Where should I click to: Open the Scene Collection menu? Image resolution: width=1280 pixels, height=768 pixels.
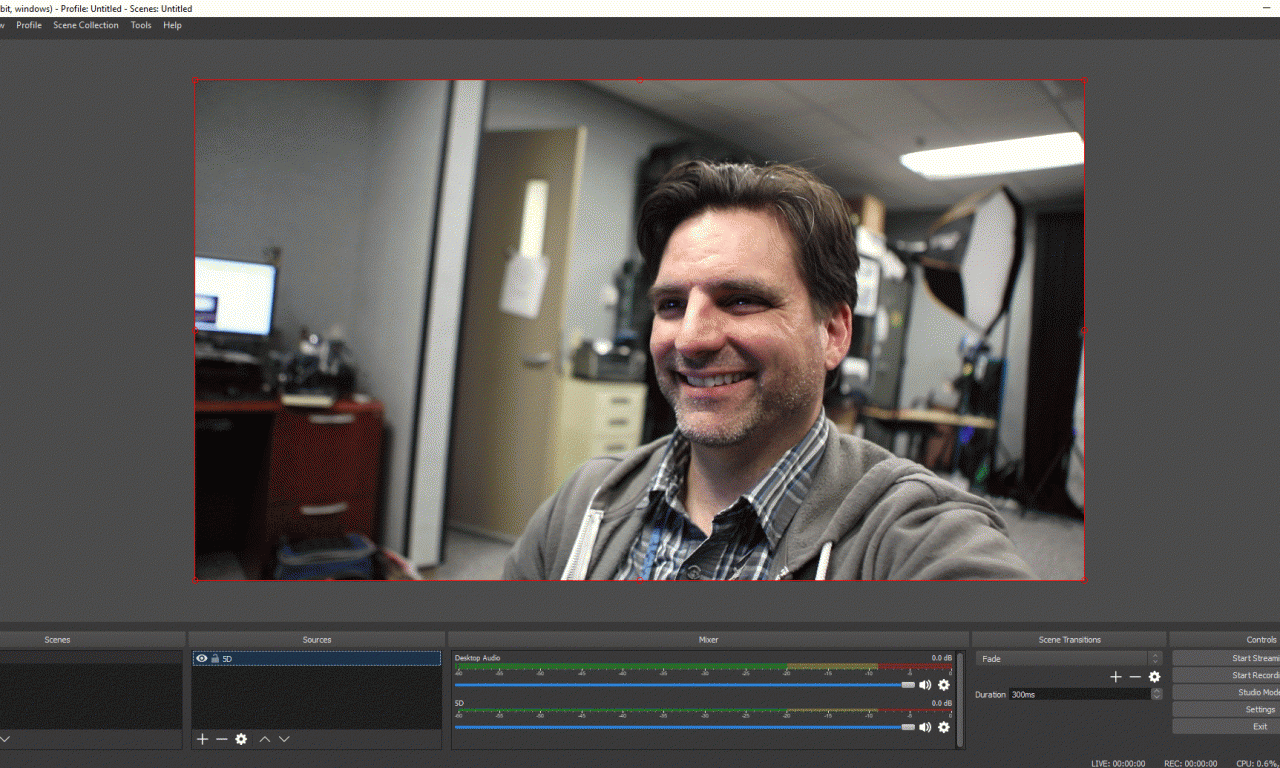[x=86, y=25]
